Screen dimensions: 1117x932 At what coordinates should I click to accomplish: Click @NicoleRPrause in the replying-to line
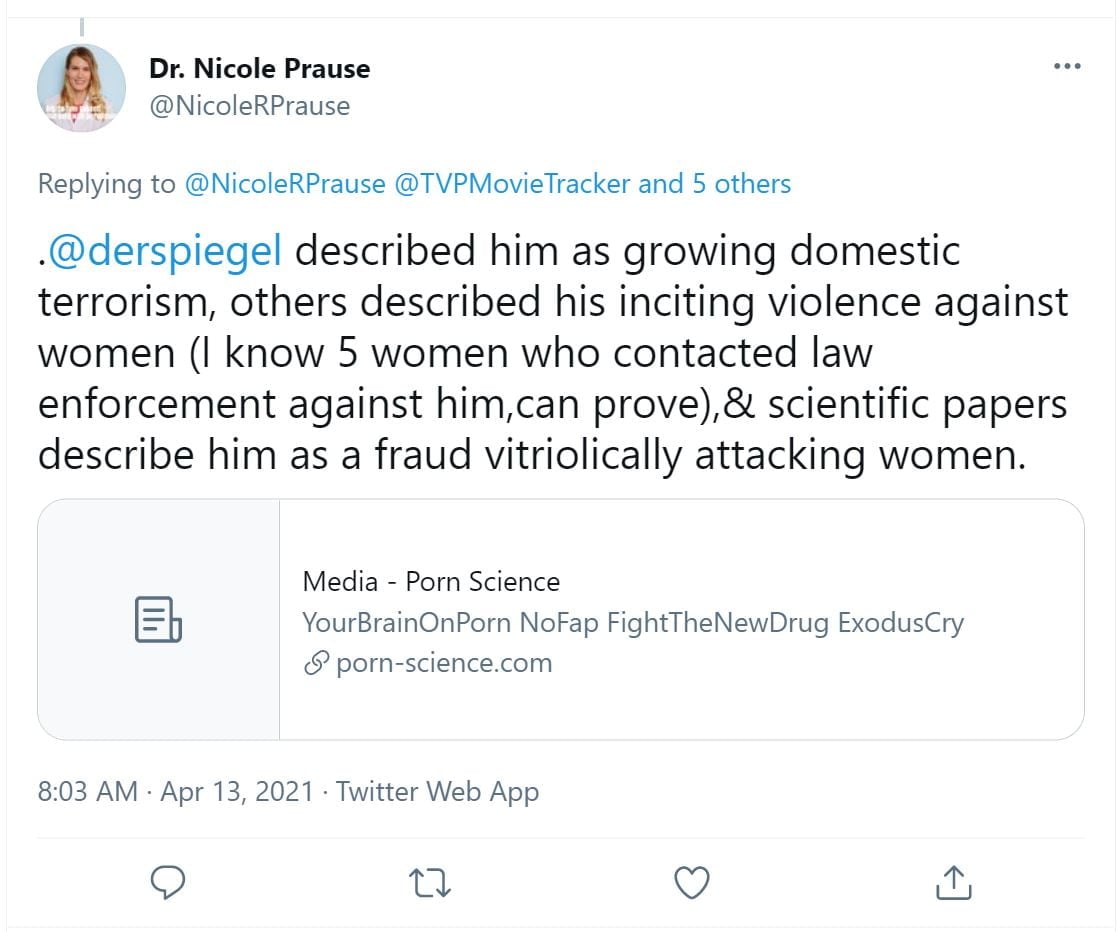point(285,184)
